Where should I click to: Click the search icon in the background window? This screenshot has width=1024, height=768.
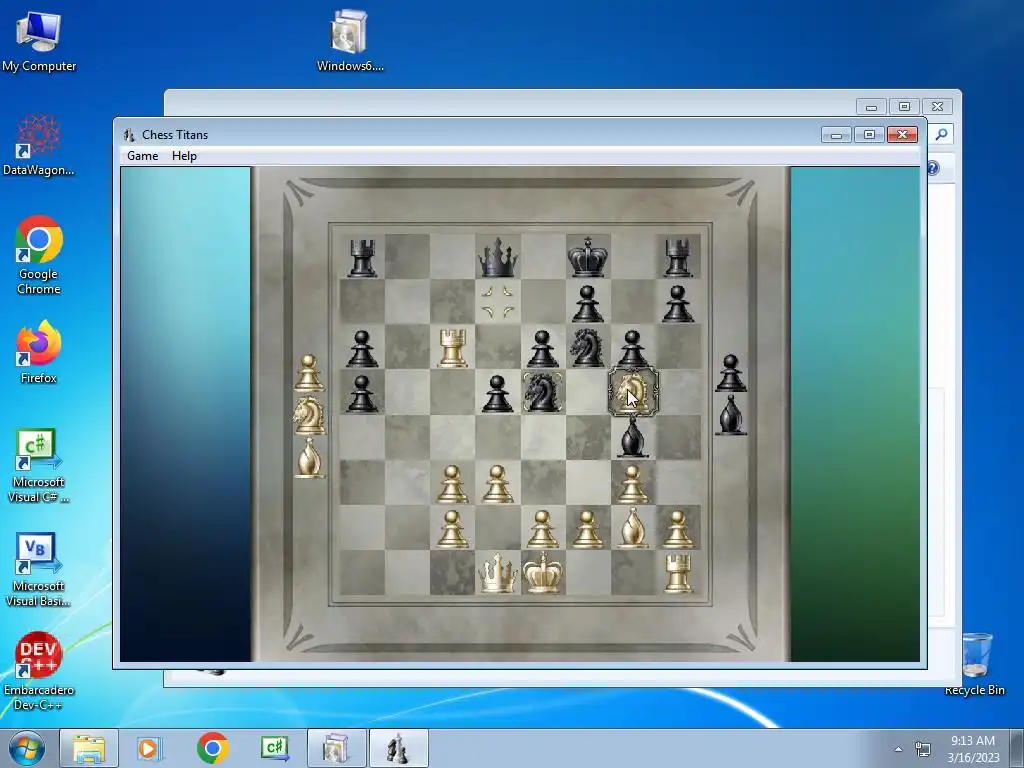(941, 135)
